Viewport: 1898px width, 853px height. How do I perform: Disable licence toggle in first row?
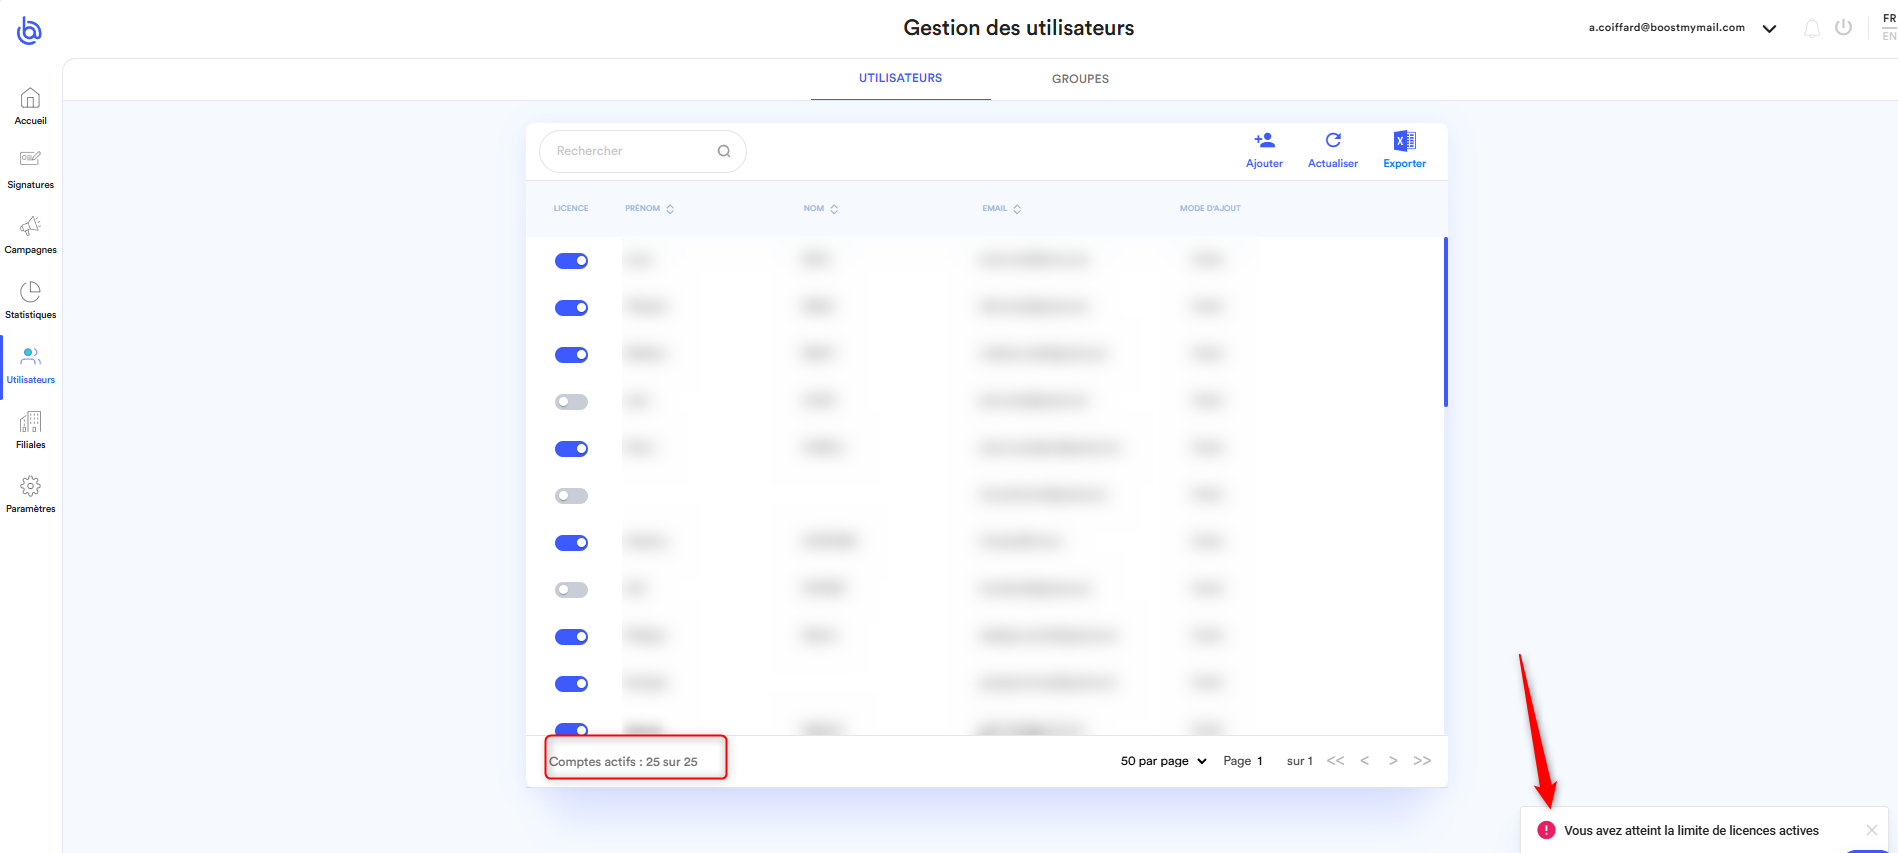tap(571, 261)
